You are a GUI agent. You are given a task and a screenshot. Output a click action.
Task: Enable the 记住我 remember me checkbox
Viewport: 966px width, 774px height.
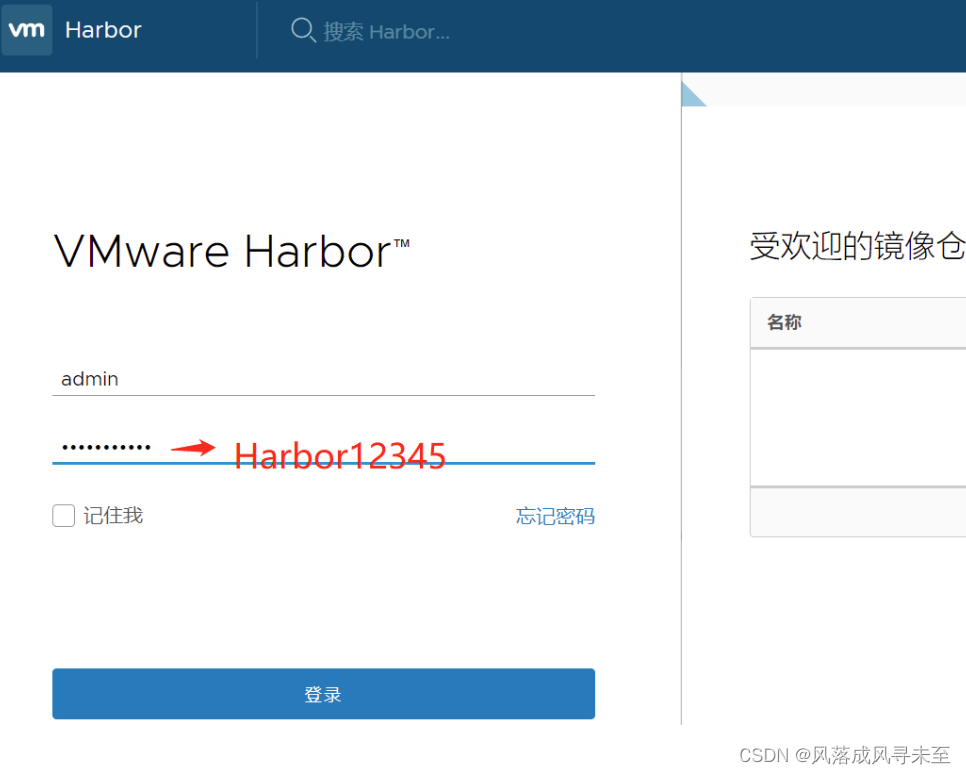(x=63, y=515)
